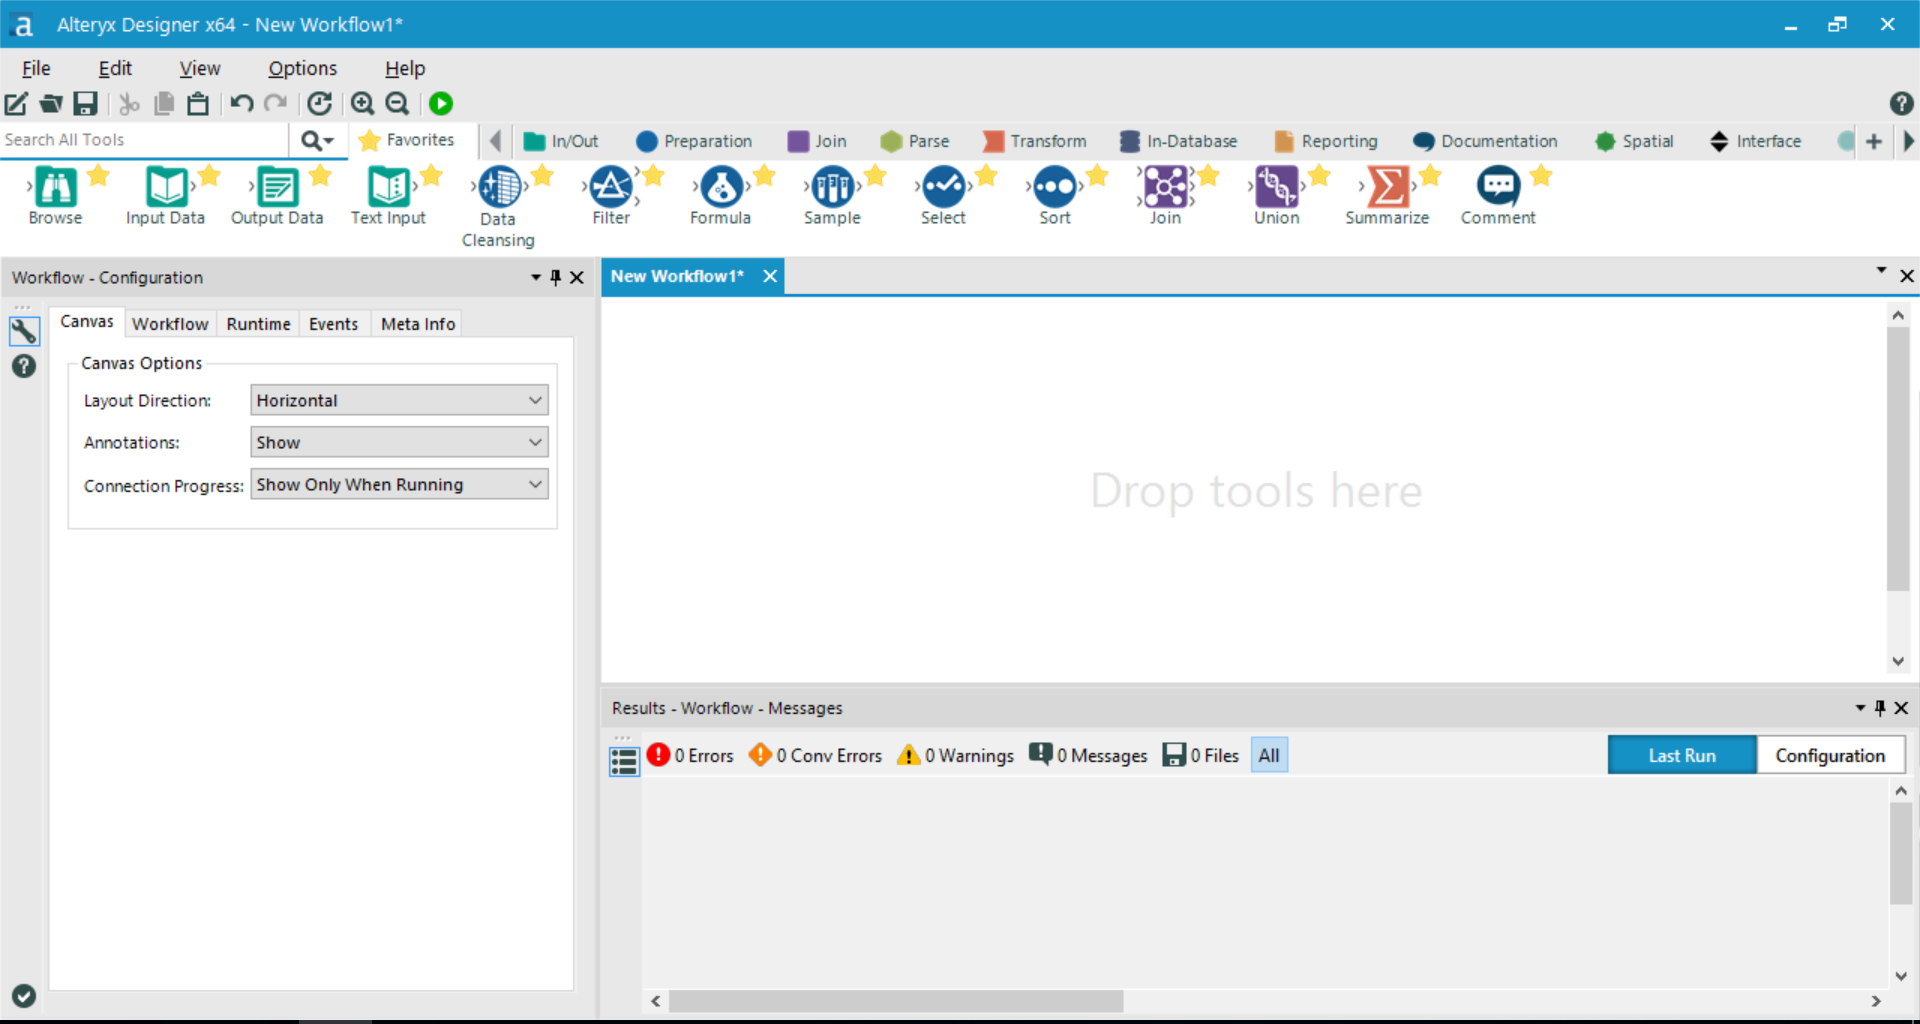
Task: Filter results by 0 Warnings
Action: click(x=956, y=755)
